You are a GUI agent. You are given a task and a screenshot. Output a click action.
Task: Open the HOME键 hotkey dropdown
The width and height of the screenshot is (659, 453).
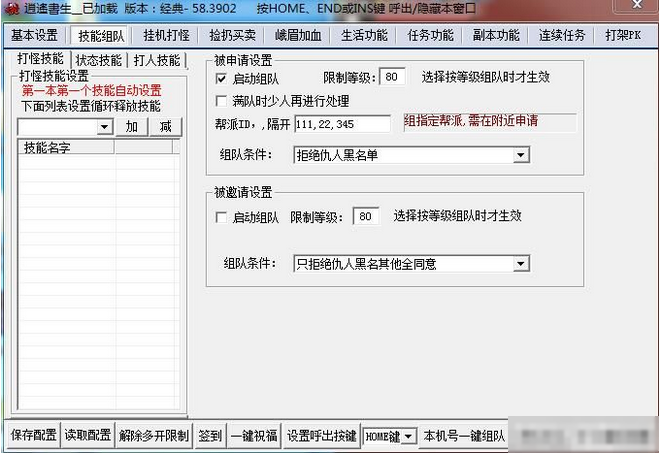pyautogui.click(x=408, y=437)
